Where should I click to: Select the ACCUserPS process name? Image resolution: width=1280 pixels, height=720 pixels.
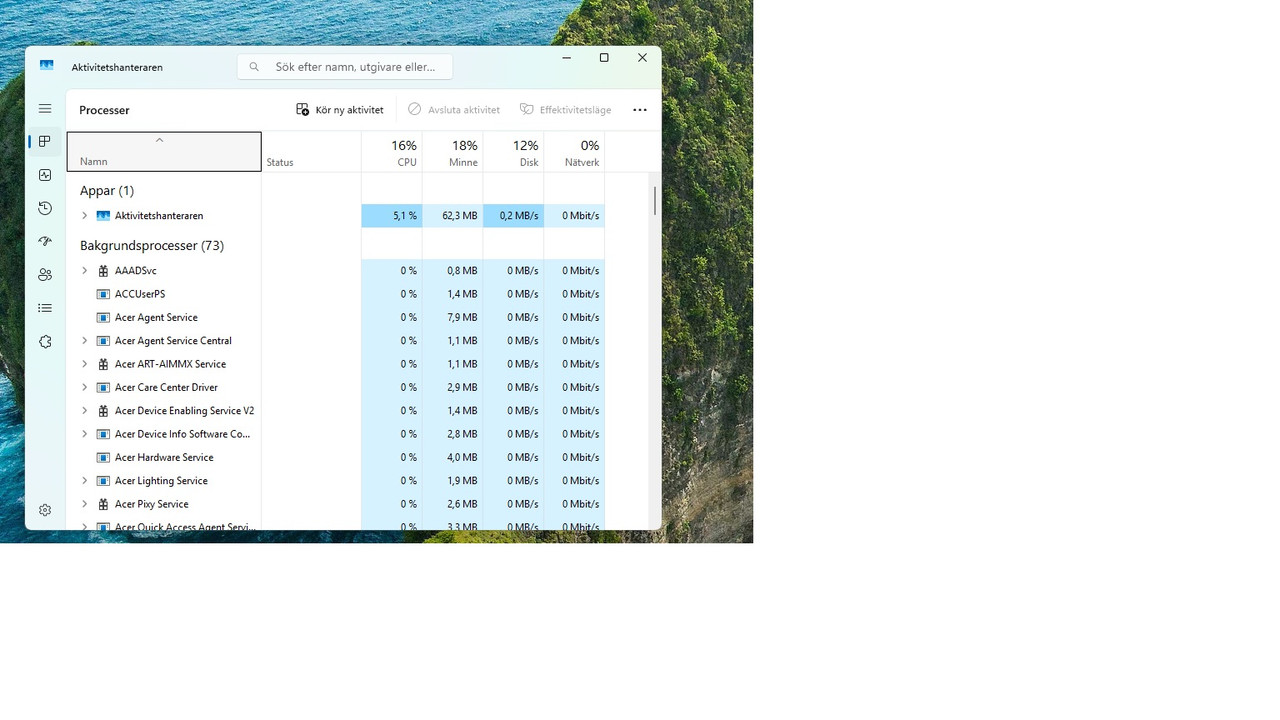click(140, 294)
